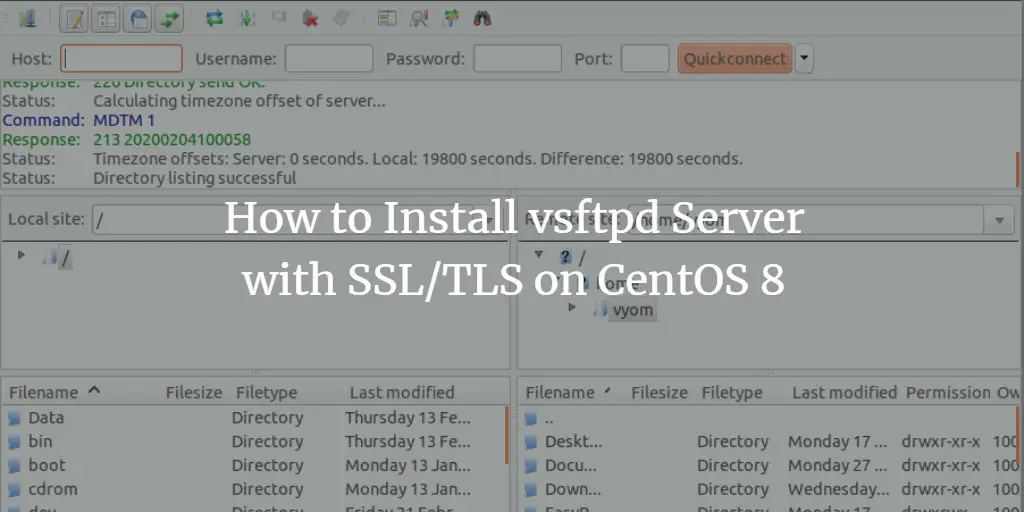Search files with the binoculars icon
The width and height of the screenshot is (1024, 512).
coord(482,19)
